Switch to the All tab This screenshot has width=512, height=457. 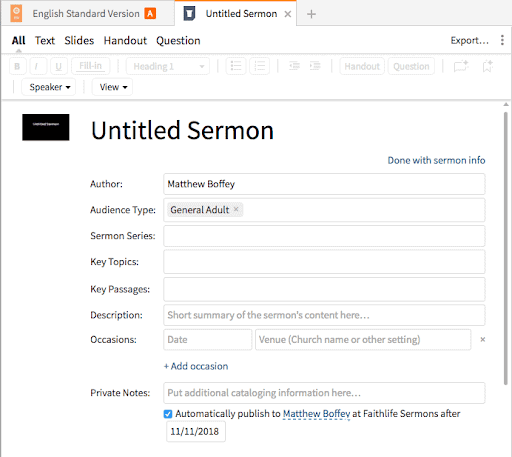tap(18, 41)
